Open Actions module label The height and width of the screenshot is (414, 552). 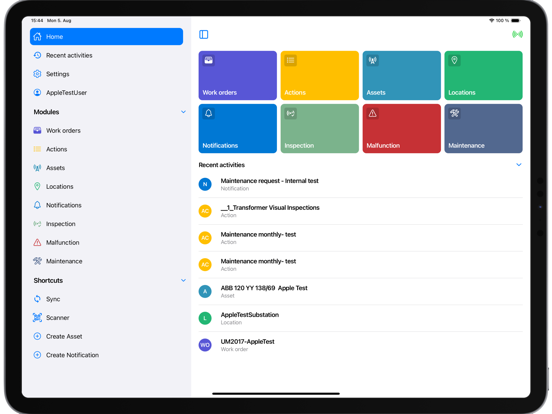pyautogui.click(x=57, y=149)
